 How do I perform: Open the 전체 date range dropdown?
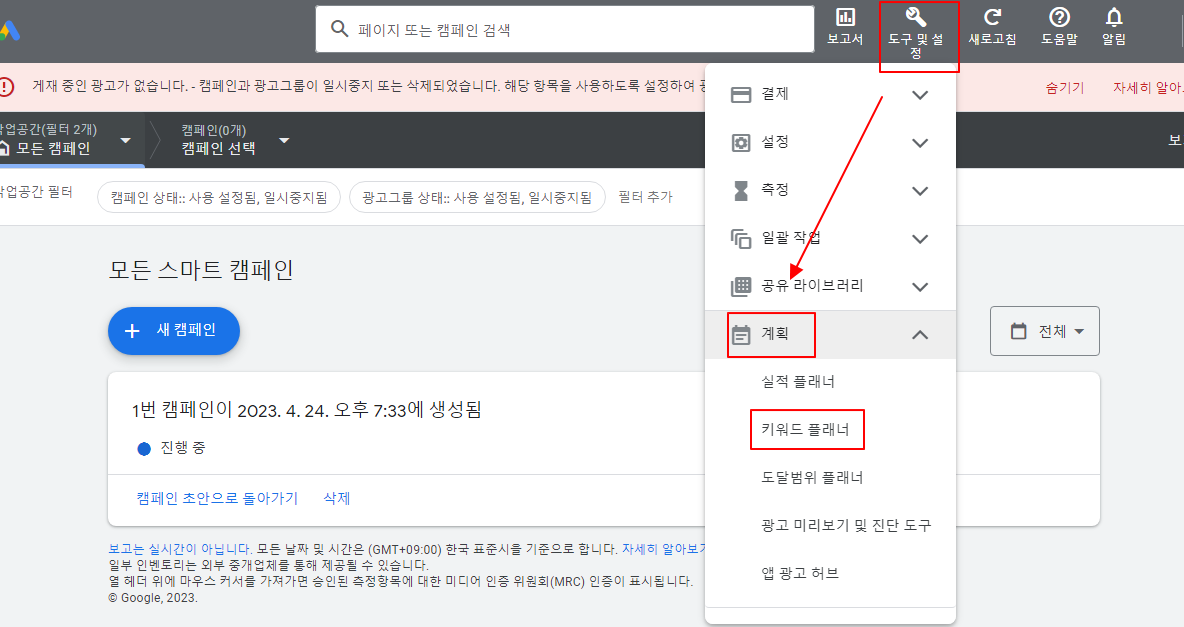(x=1045, y=331)
